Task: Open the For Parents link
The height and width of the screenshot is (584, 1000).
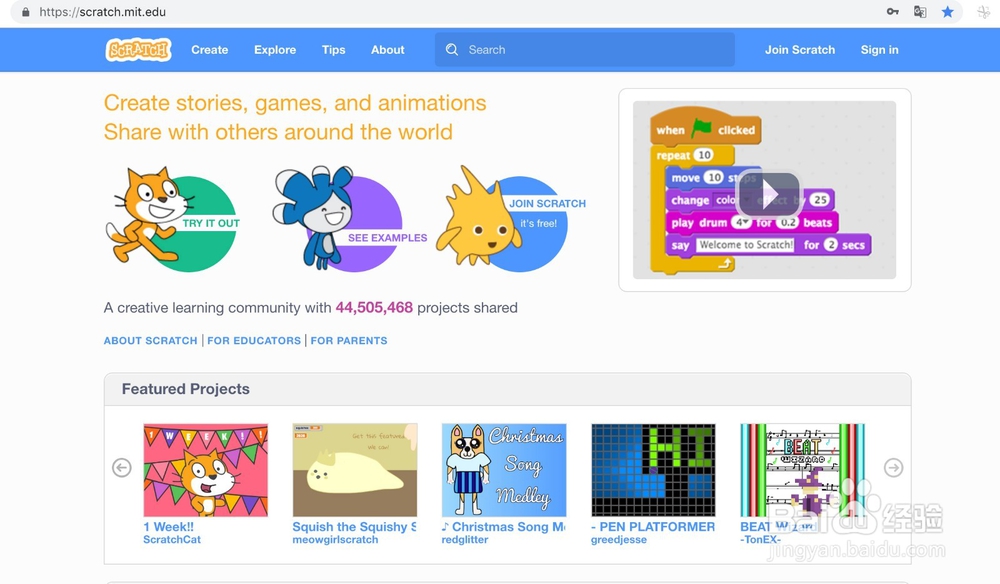Action: click(349, 340)
